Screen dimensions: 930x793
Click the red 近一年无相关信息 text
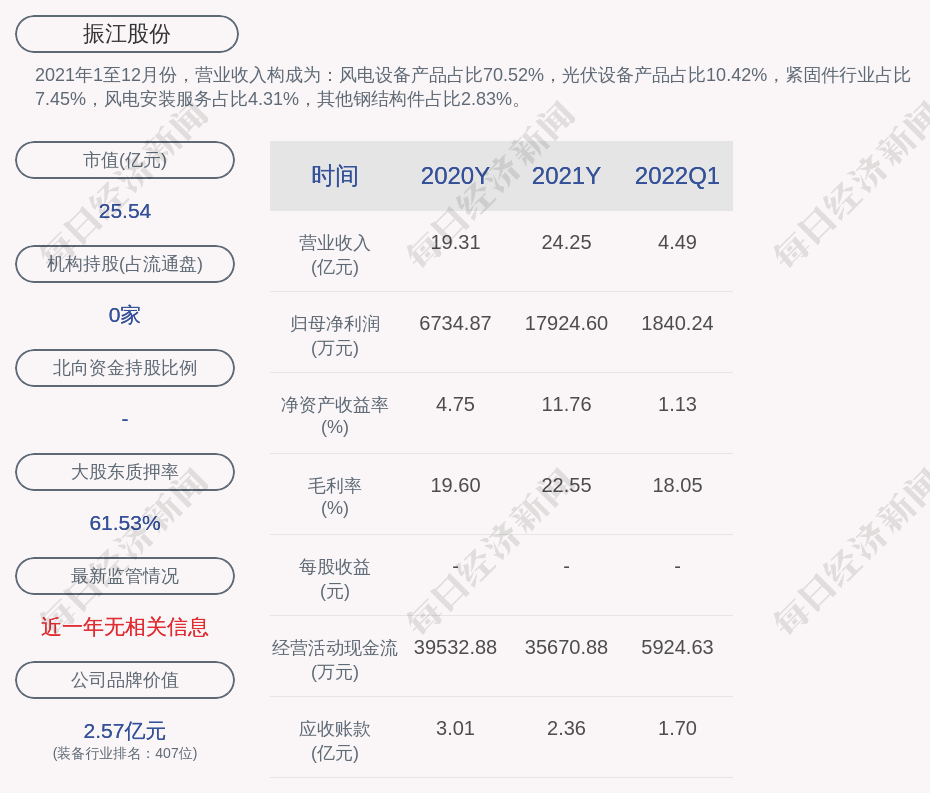pos(125,627)
